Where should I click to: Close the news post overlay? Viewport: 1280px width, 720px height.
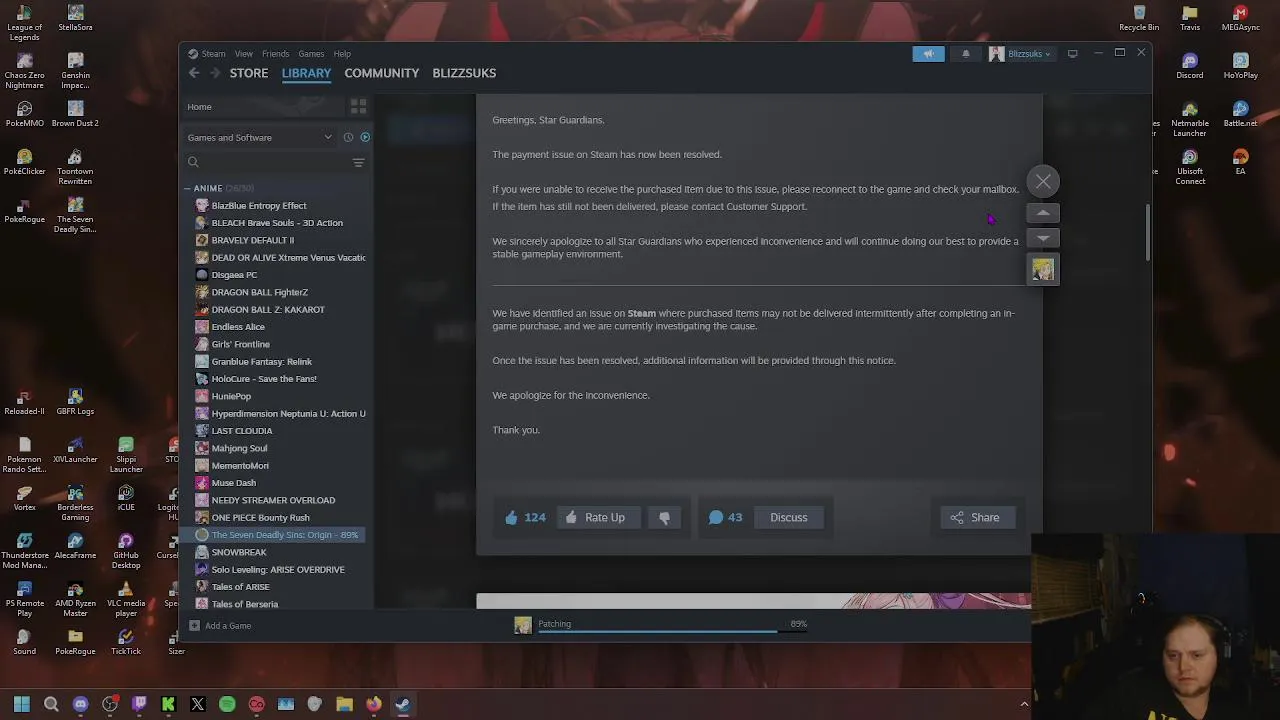(1043, 182)
